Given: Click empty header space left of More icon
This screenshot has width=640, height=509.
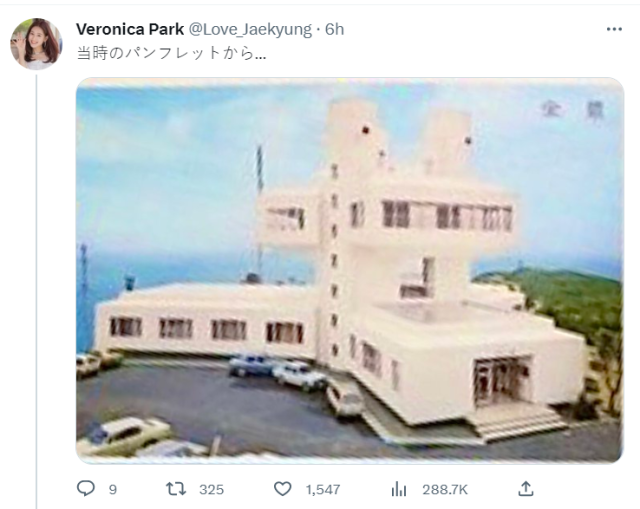Looking at the screenshot, I should [480, 29].
